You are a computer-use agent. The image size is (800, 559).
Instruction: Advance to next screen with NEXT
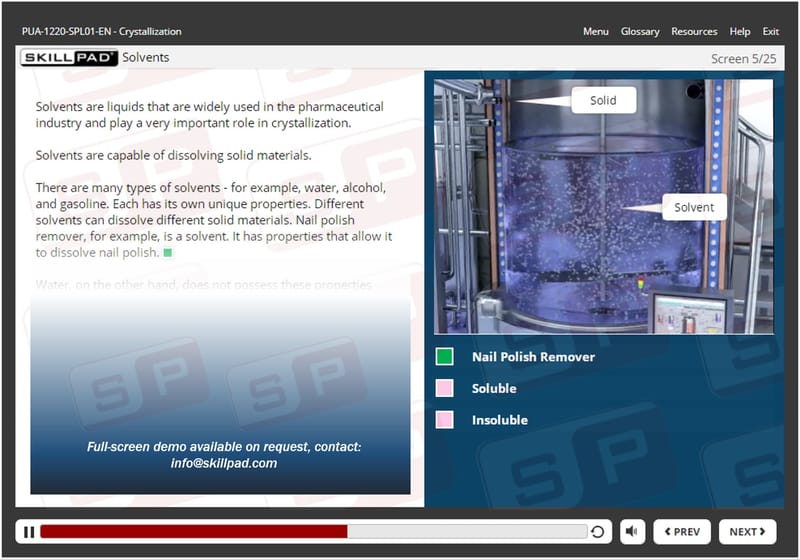747,532
